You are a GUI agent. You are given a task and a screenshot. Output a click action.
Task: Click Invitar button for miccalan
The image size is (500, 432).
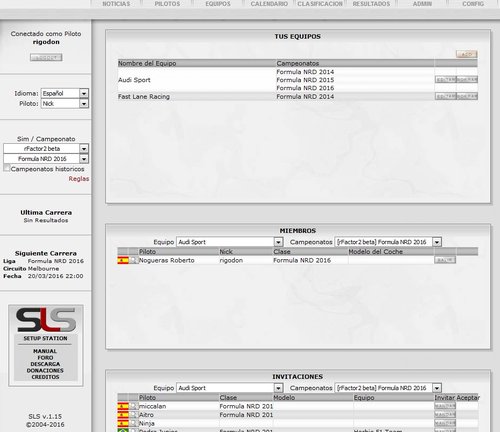coord(445,406)
